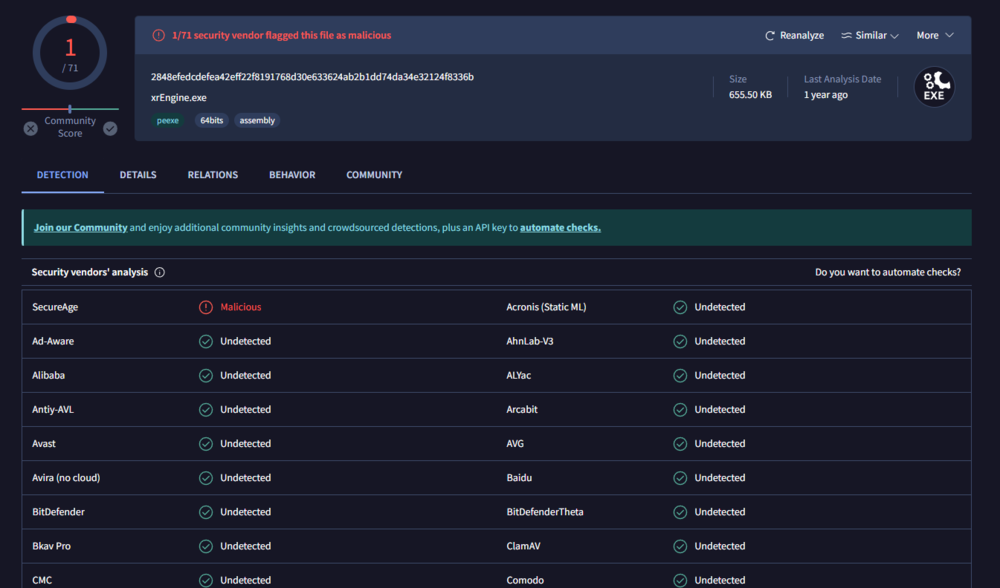Image resolution: width=1000 pixels, height=588 pixels.
Task: Click the Reanalyze refresh icon
Action: click(770, 35)
